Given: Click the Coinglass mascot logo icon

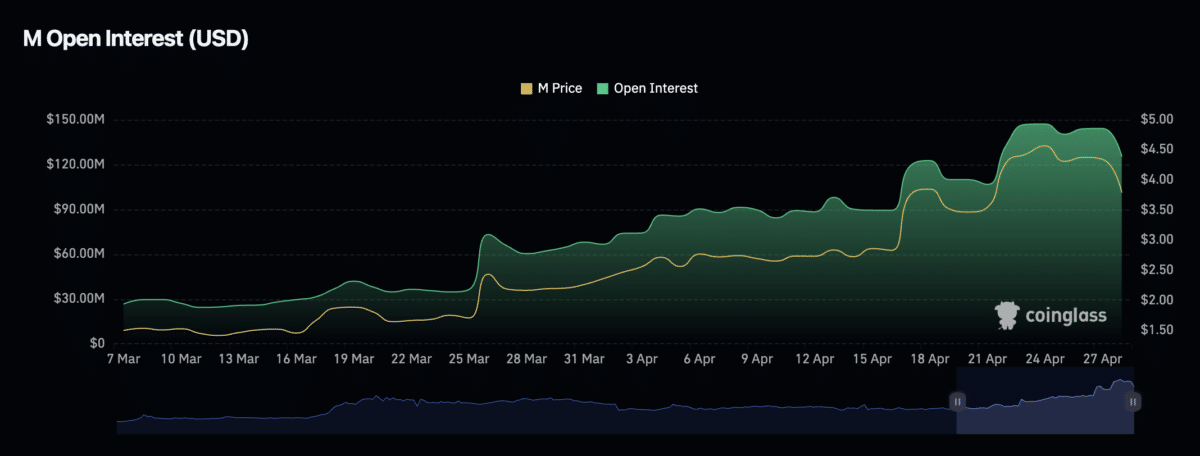Looking at the screenshot, I should [x=1007, y=316].
